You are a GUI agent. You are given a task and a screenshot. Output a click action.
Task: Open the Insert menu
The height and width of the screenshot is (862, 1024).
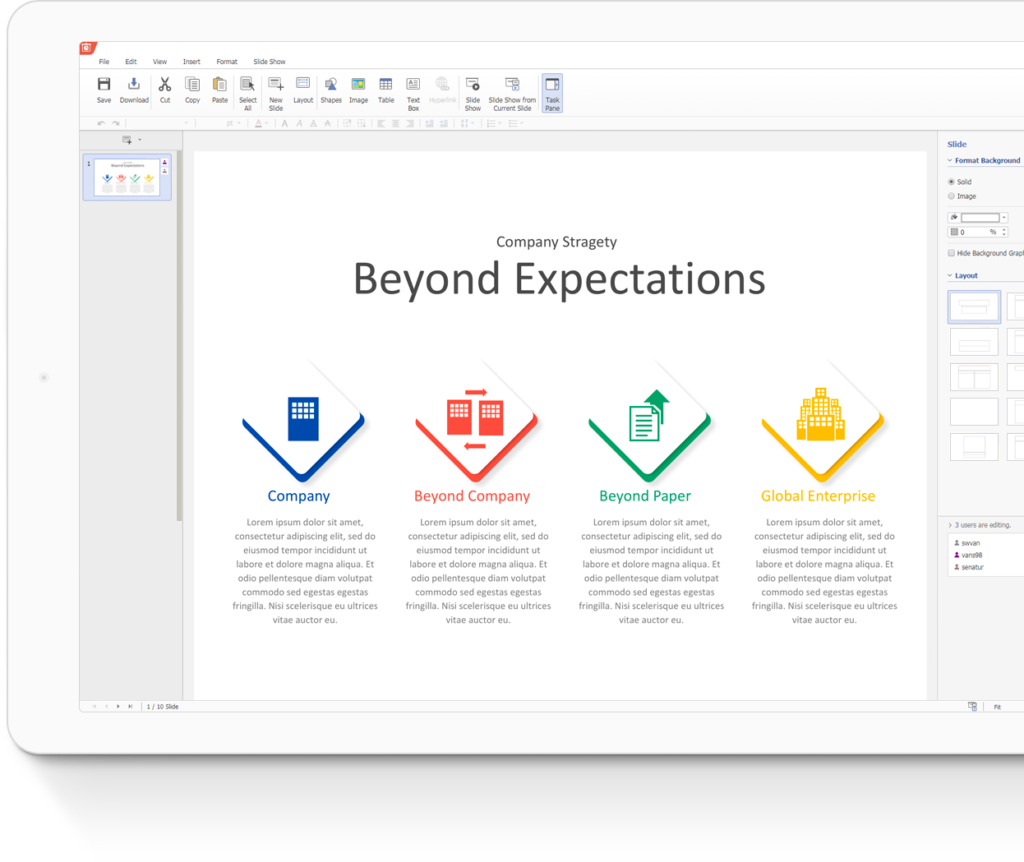(191, 62)
